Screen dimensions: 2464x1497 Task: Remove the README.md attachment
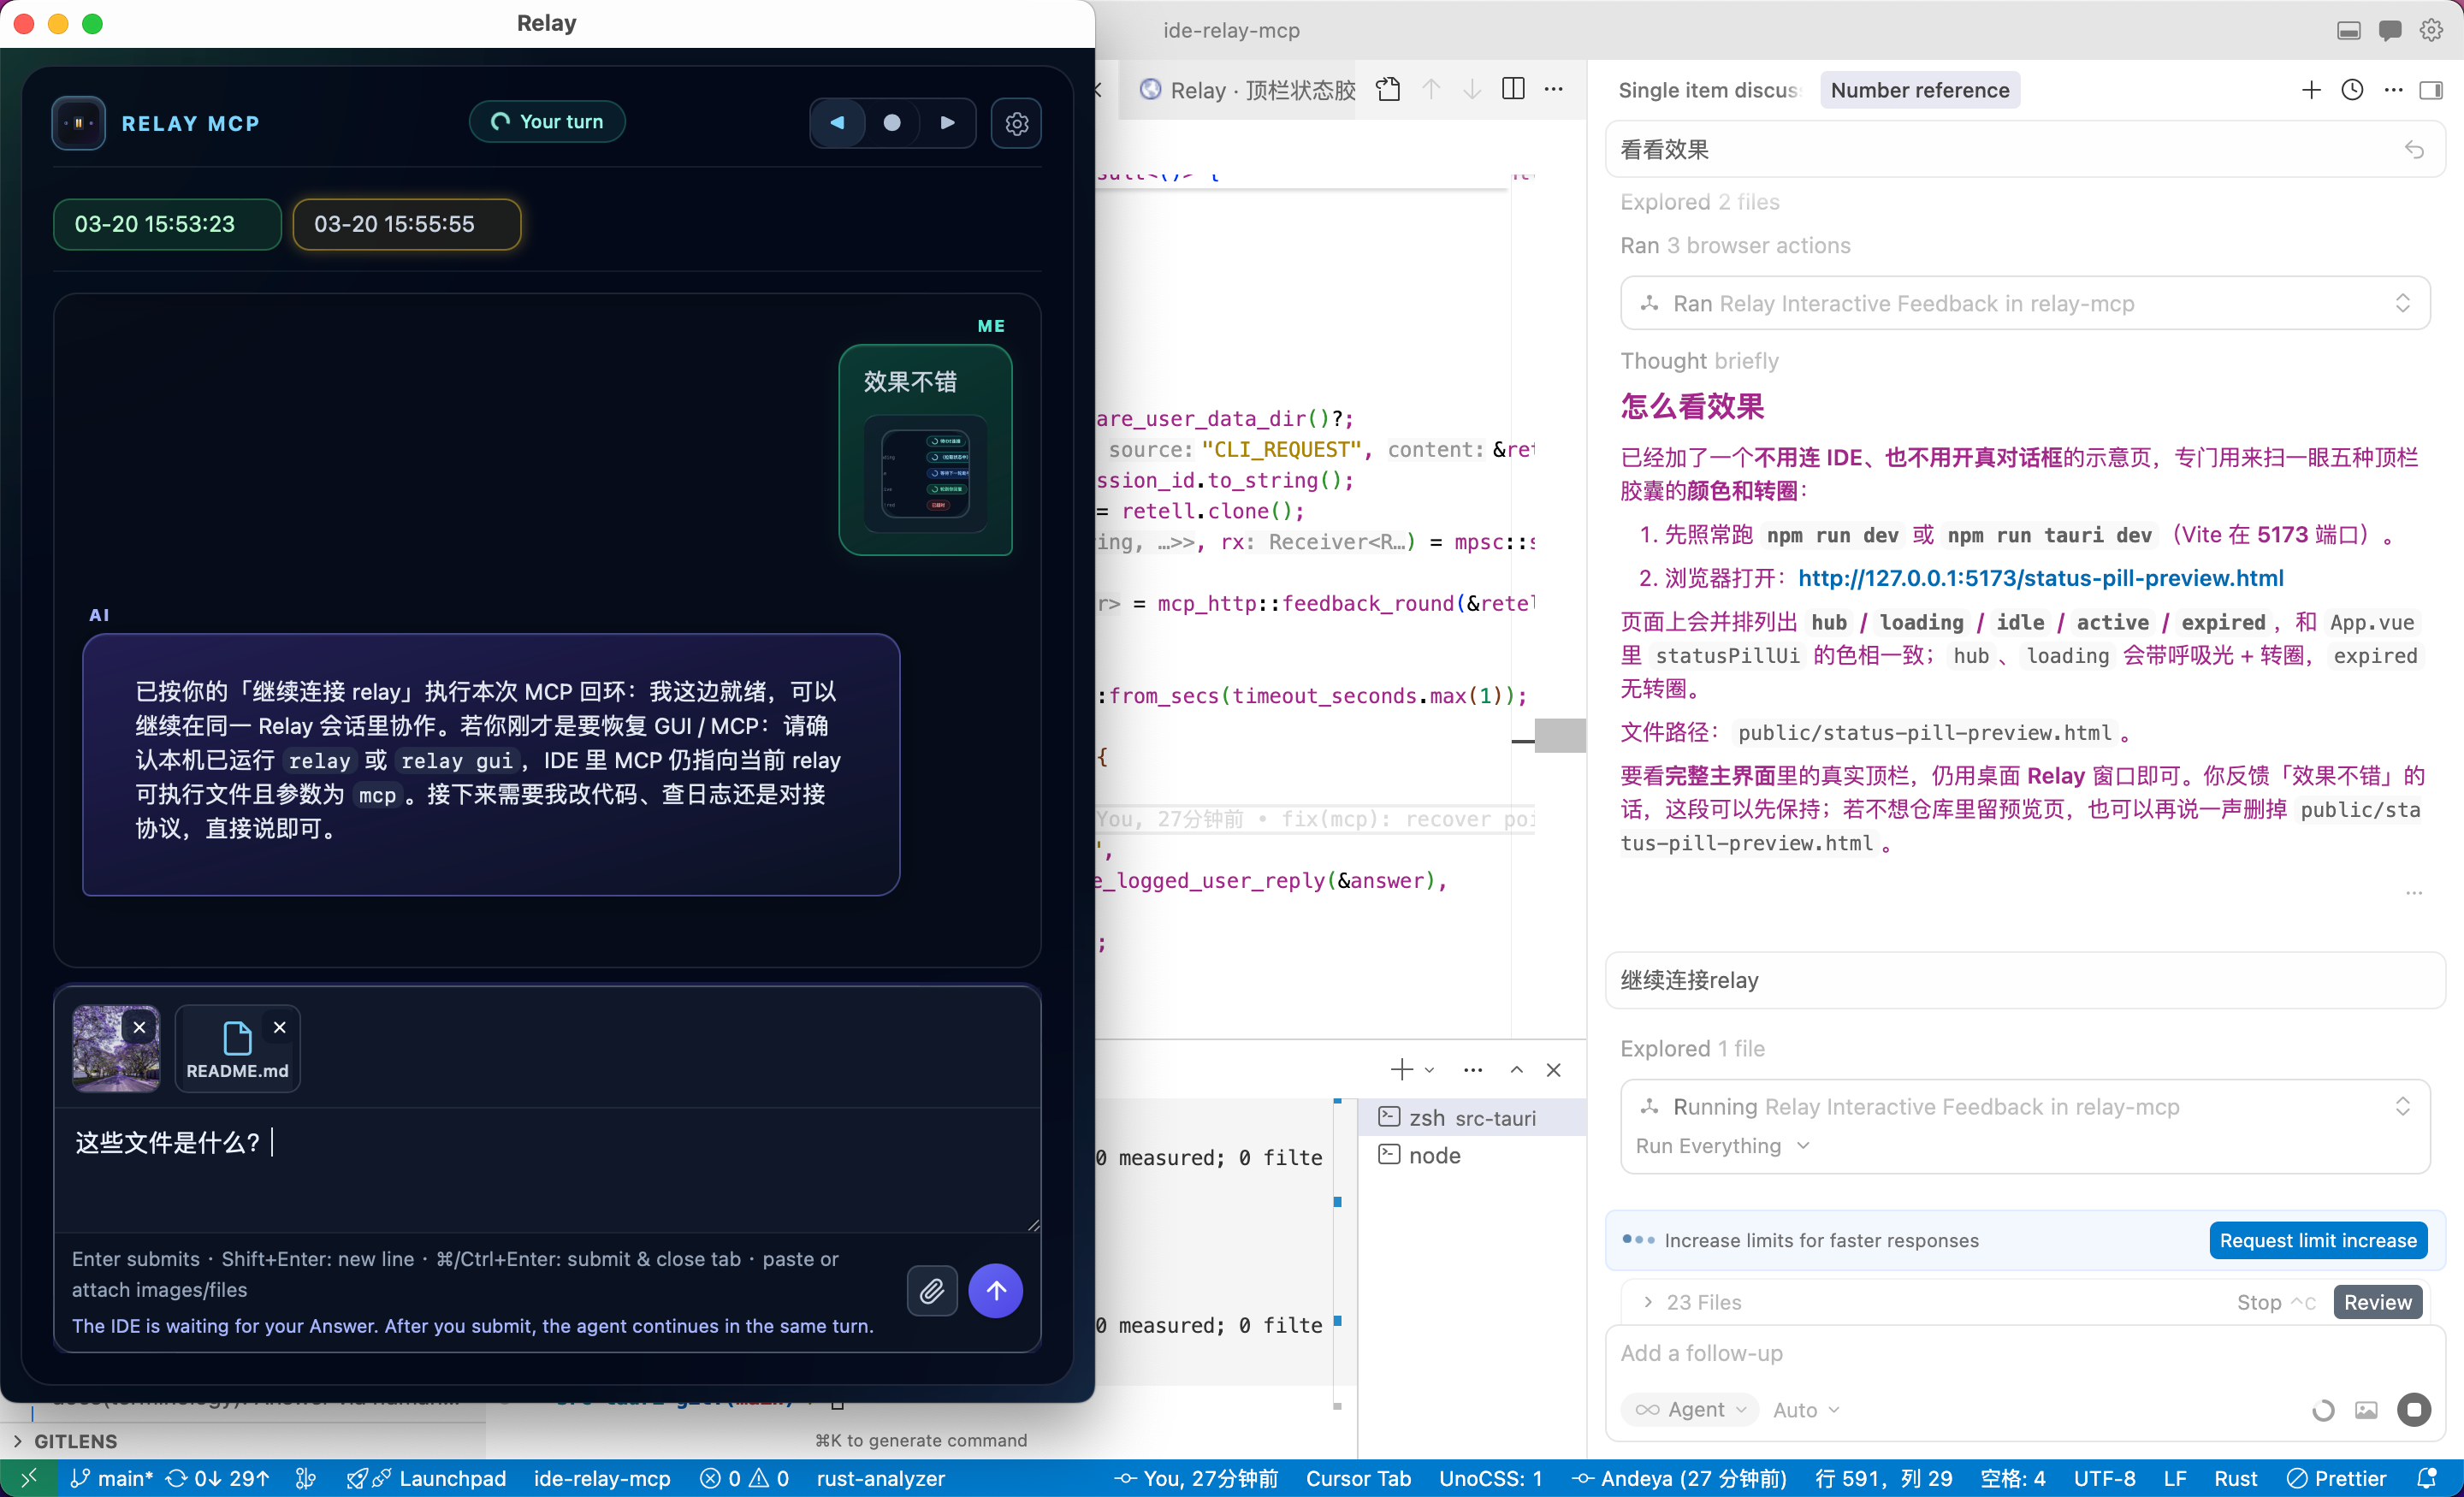point(280,1026)
